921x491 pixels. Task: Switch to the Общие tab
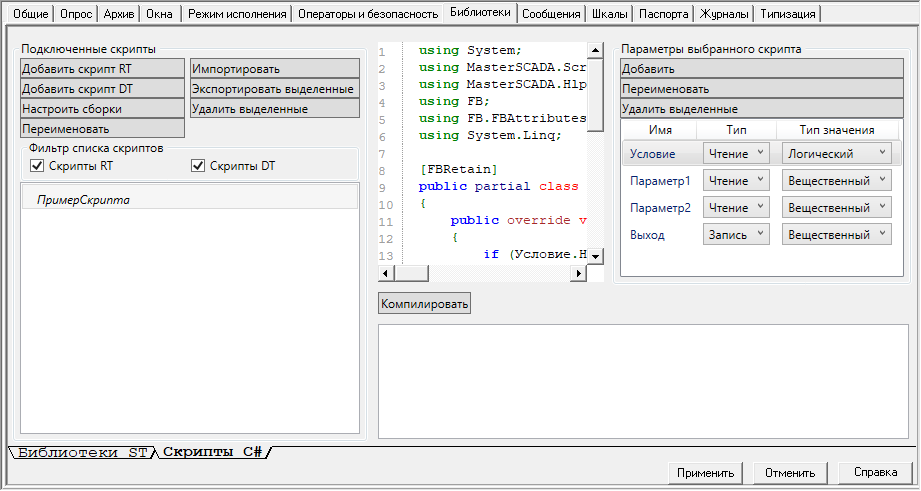(x=30, y=14)
